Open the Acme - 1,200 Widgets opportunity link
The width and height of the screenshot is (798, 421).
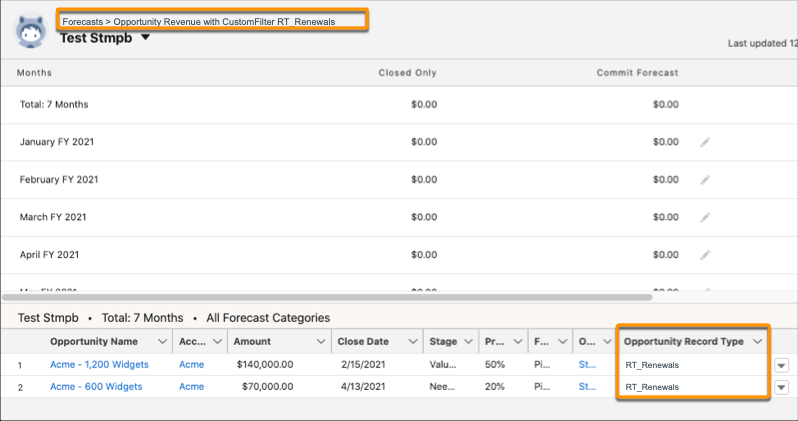tap(98, 365)
